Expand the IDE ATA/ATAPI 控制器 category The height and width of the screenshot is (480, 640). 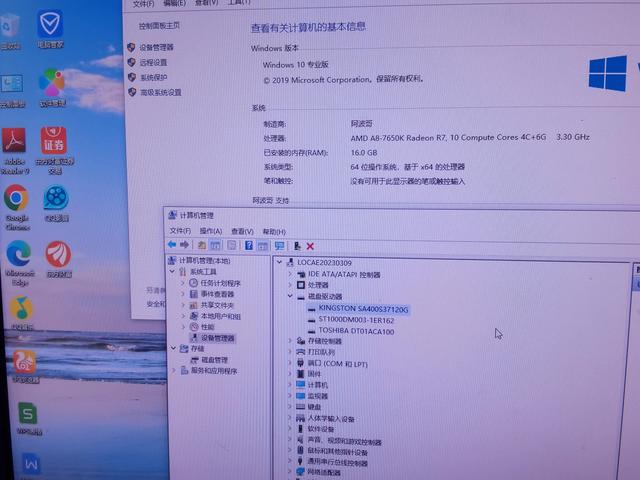290,273
